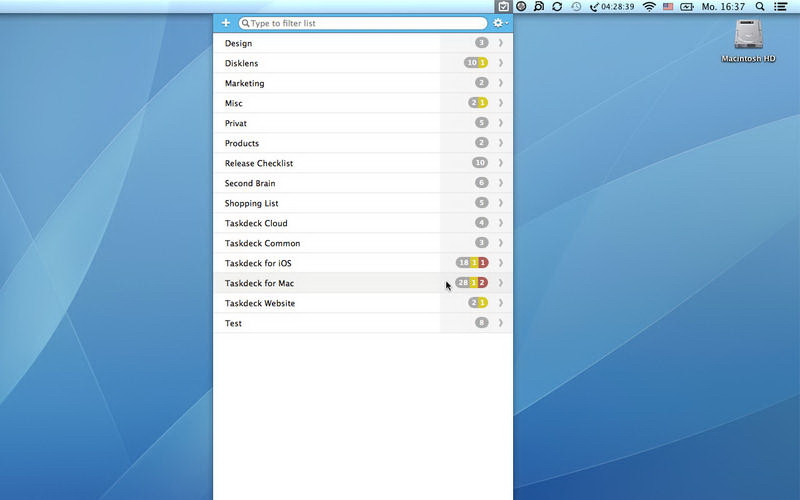Click the red badge on Taskdeck for iOS
Viewport: 800px width, 500px height.
483,263
